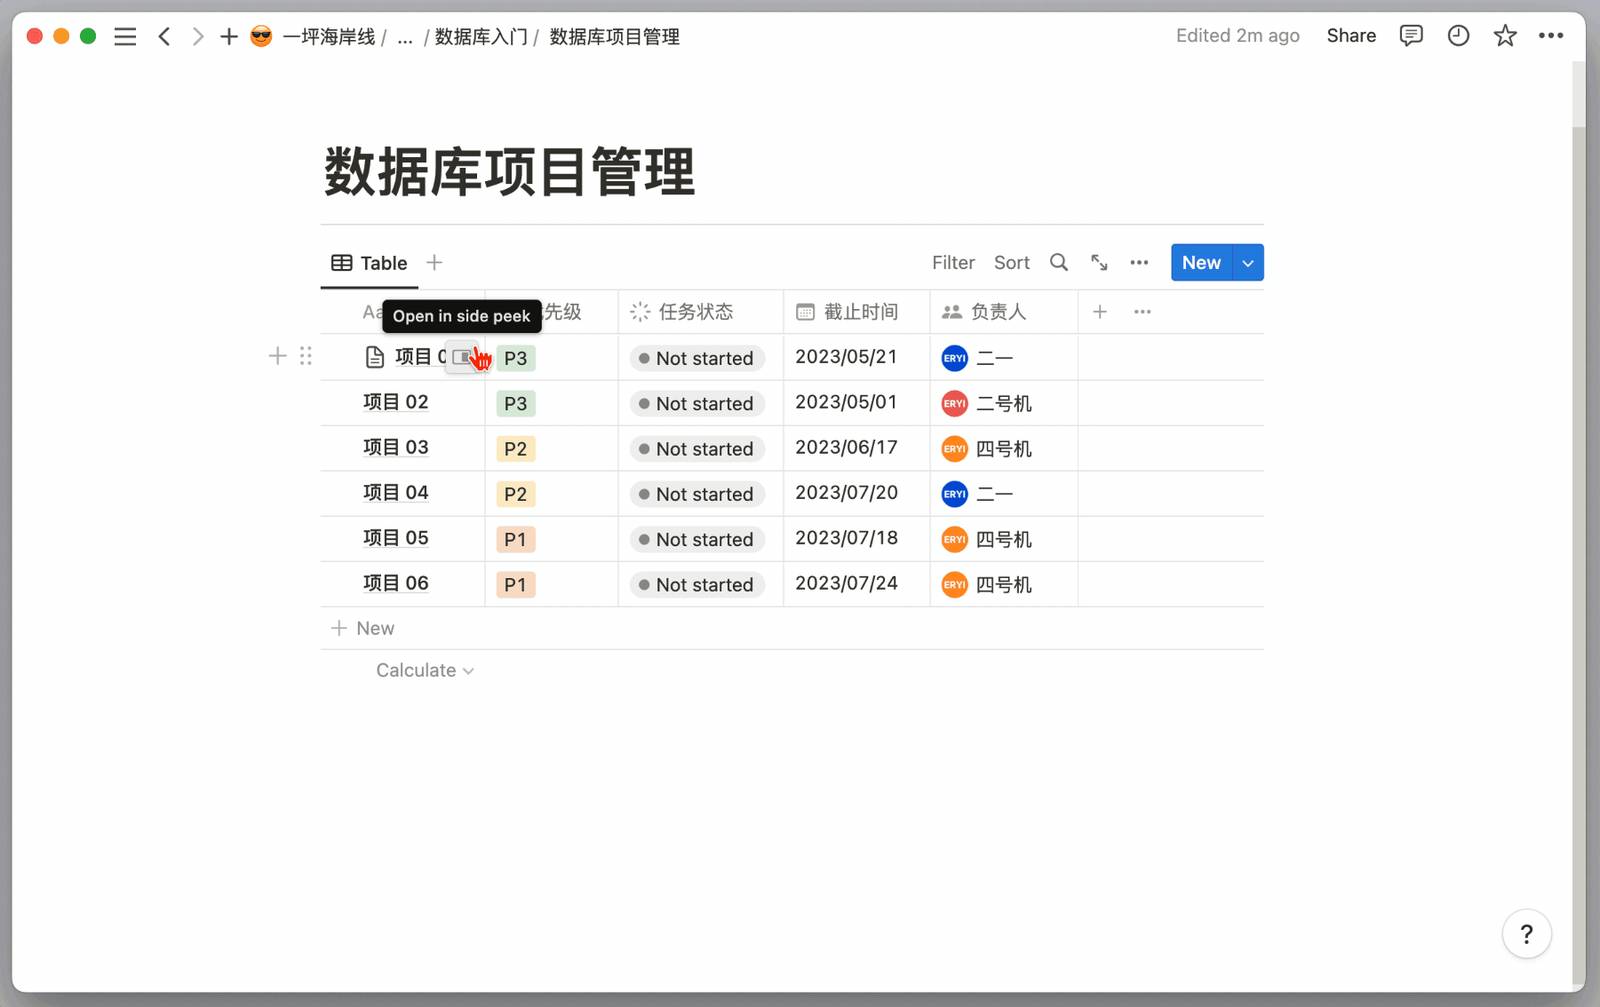
Task: Add a new view next to Table
Action: click(434, 263)
